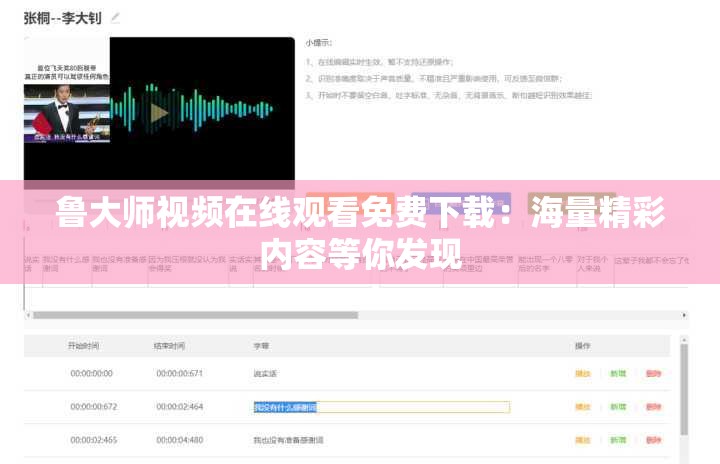Click end time 00:00:00:671
The image size is (720, 464).
(179, 373)
